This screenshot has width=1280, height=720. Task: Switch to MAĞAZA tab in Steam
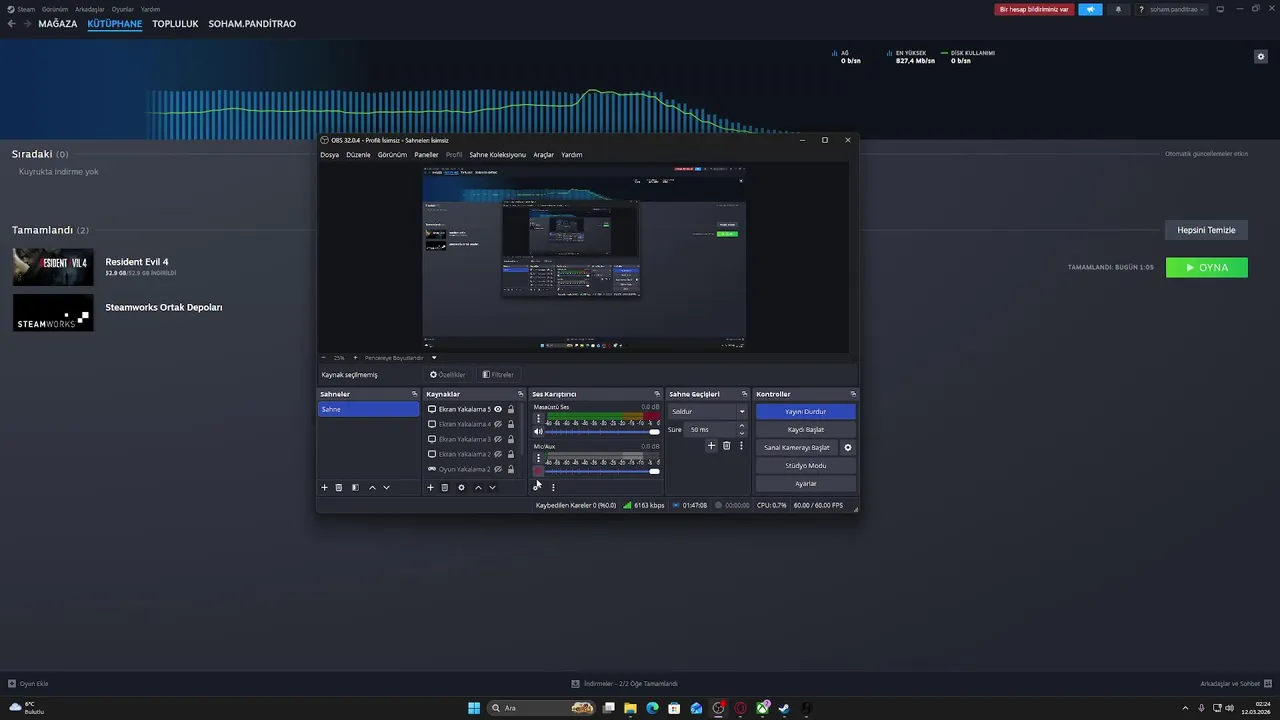pos(58,24)
